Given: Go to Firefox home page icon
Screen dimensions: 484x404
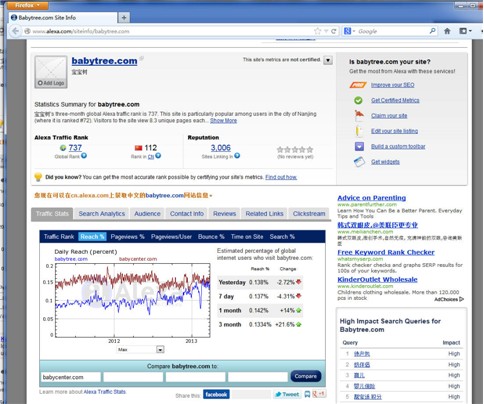Looking at the screenshot, I should tap(447, 31).
